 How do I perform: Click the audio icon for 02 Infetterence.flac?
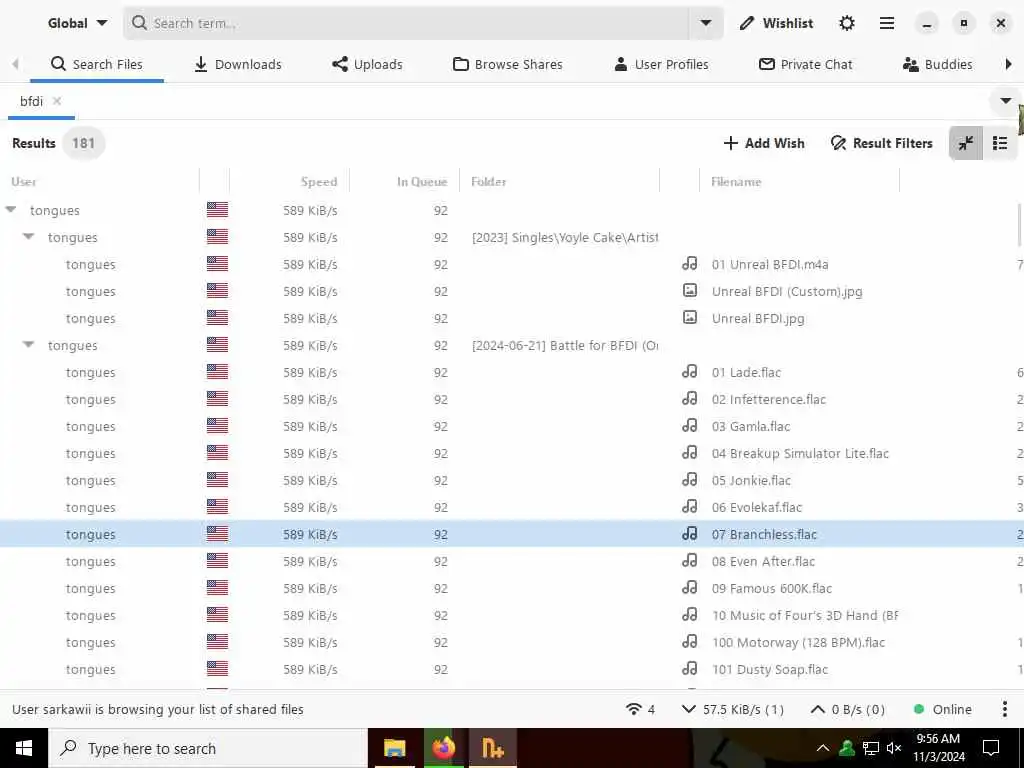tap(690, 398)
